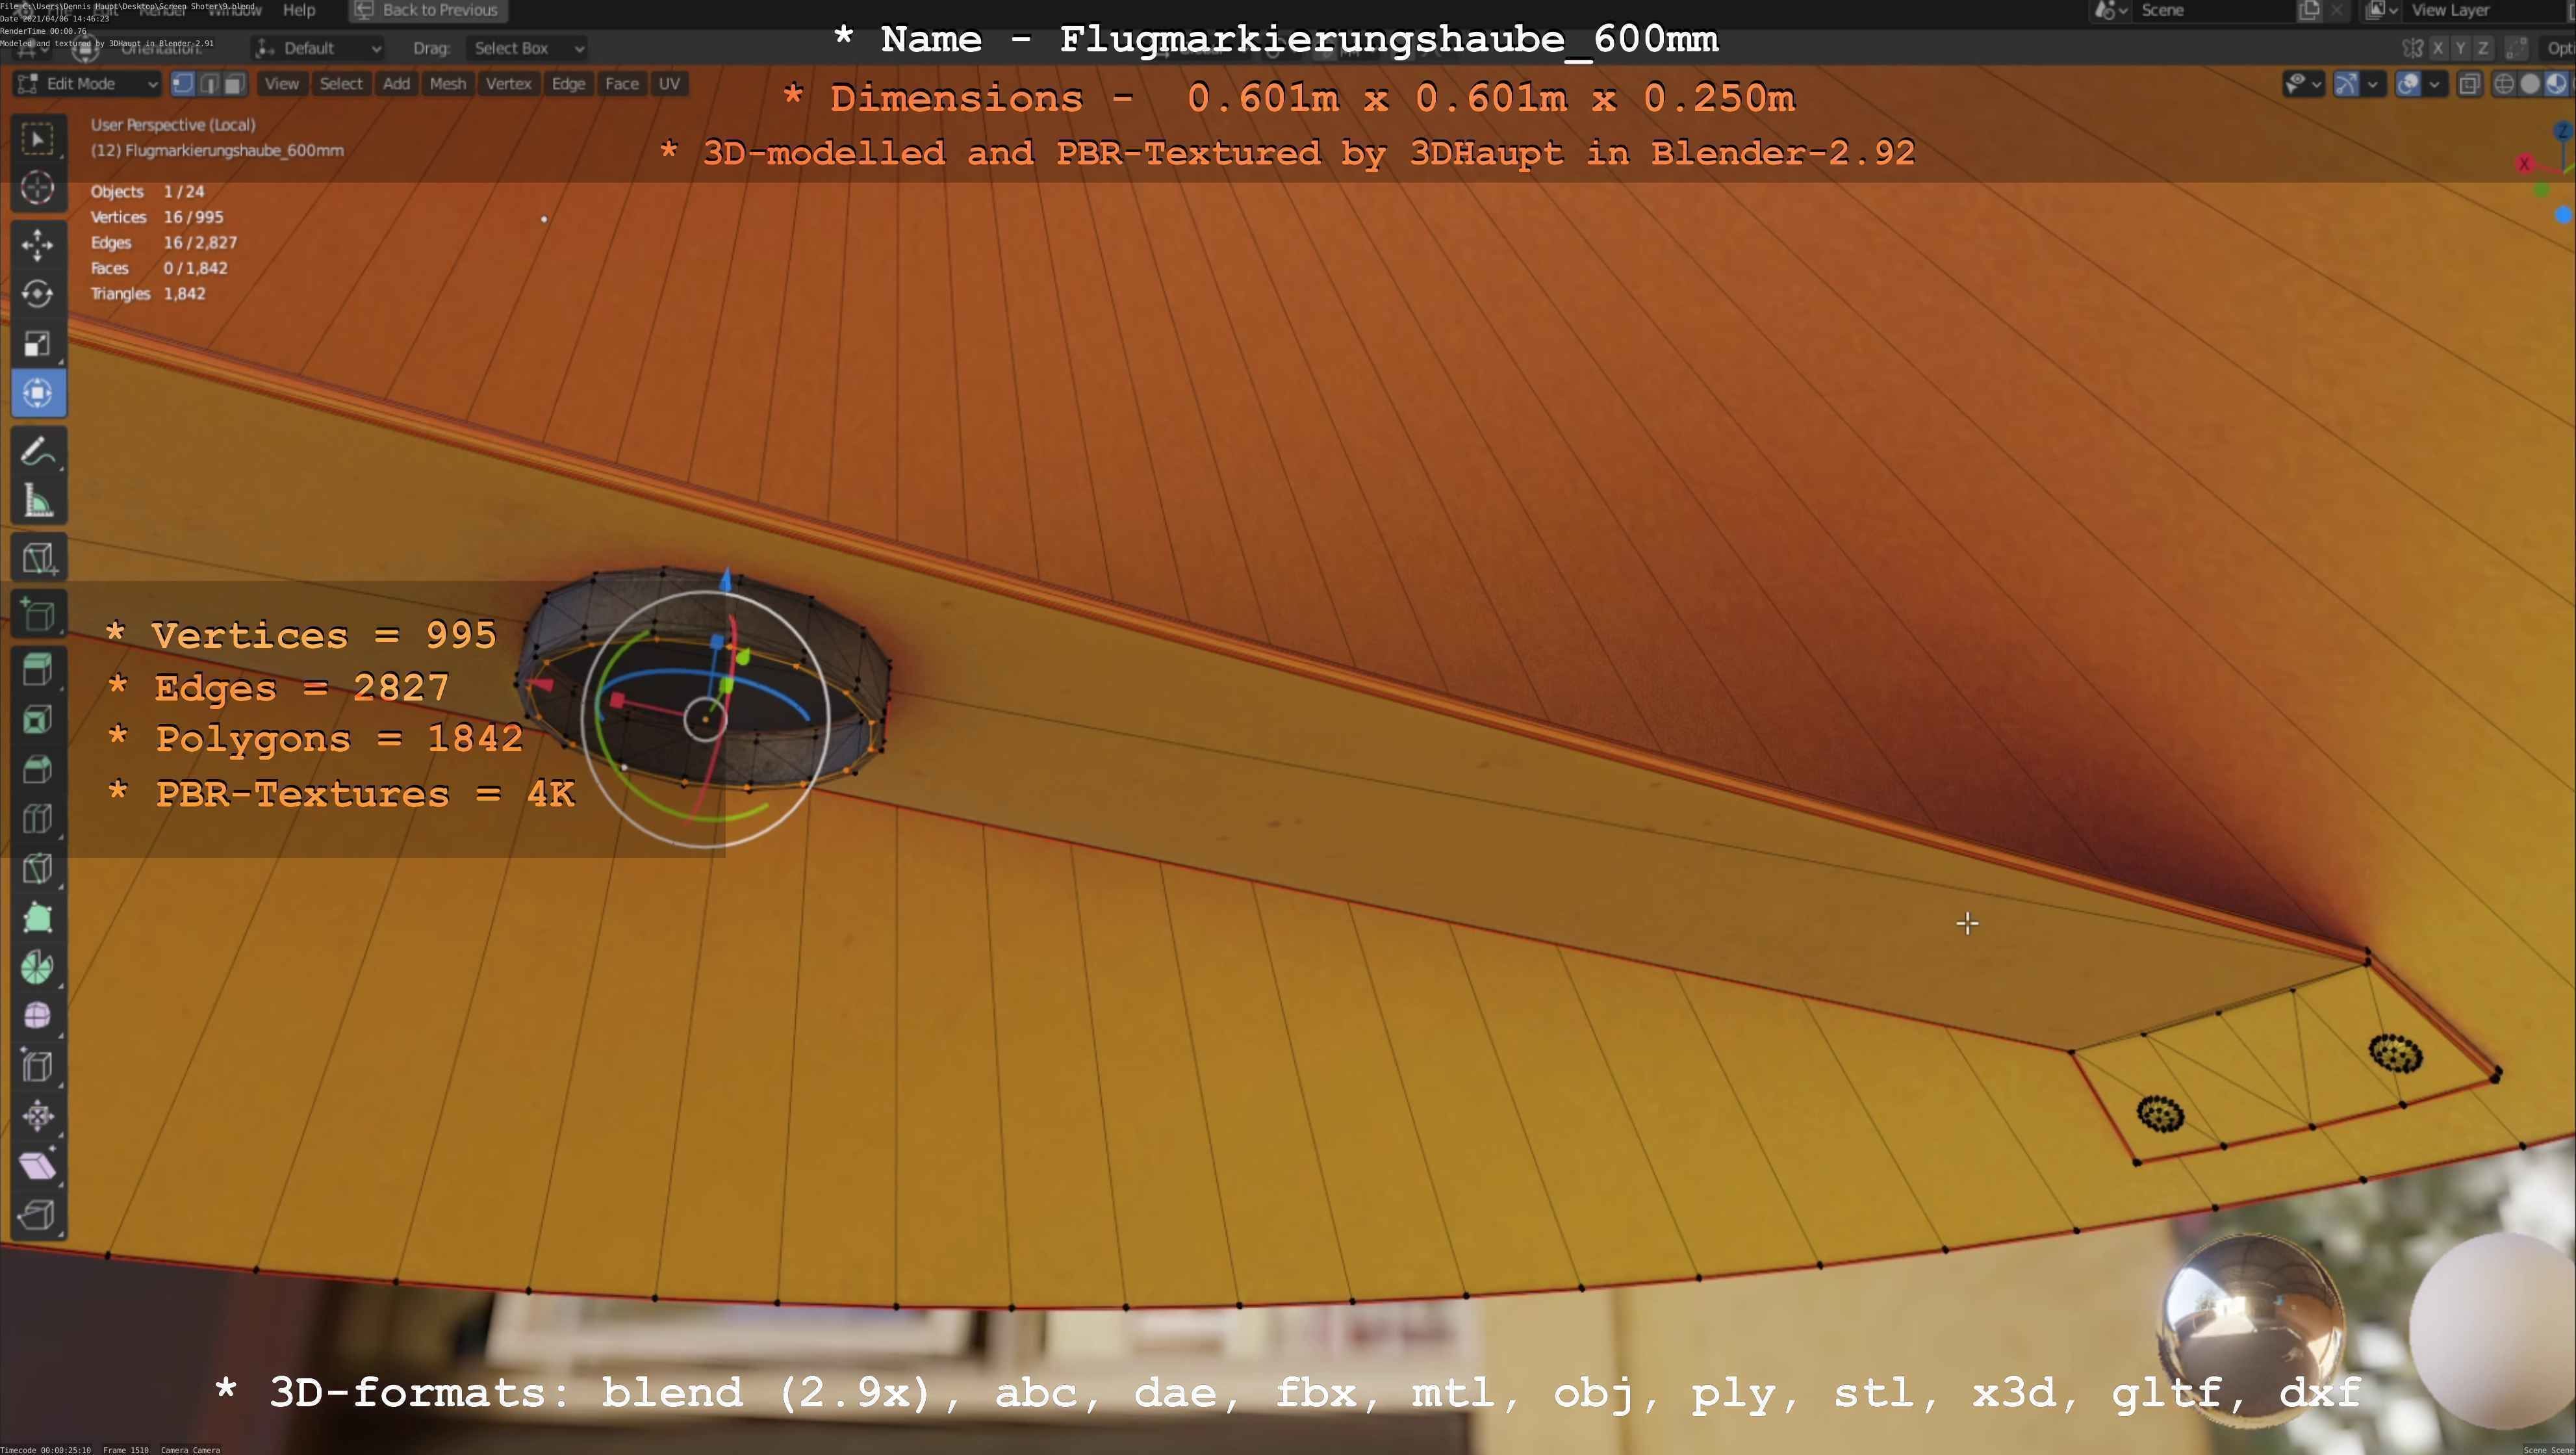Open the Scene browse dropdown
Image resolution: width=2576 pixels, height=1455 pixels.
2110,10
